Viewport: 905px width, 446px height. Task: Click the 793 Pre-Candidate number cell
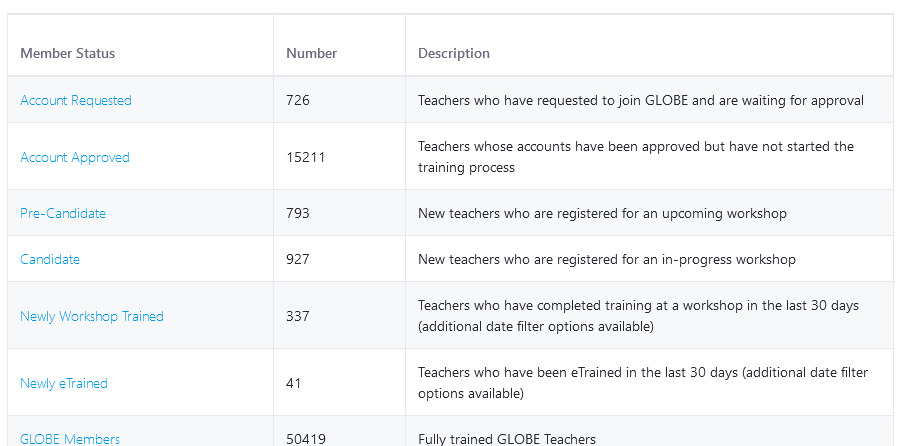(298, 213)
